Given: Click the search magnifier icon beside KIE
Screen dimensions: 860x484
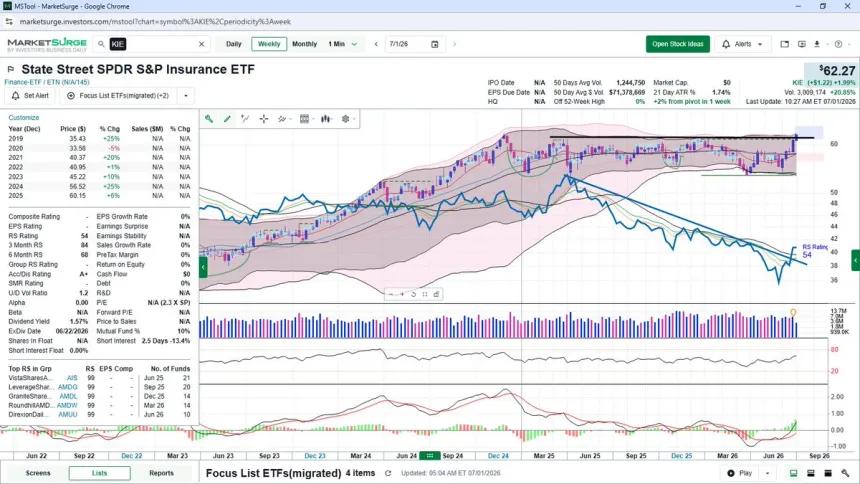Looking at the screenshot, I should point(101,44).
